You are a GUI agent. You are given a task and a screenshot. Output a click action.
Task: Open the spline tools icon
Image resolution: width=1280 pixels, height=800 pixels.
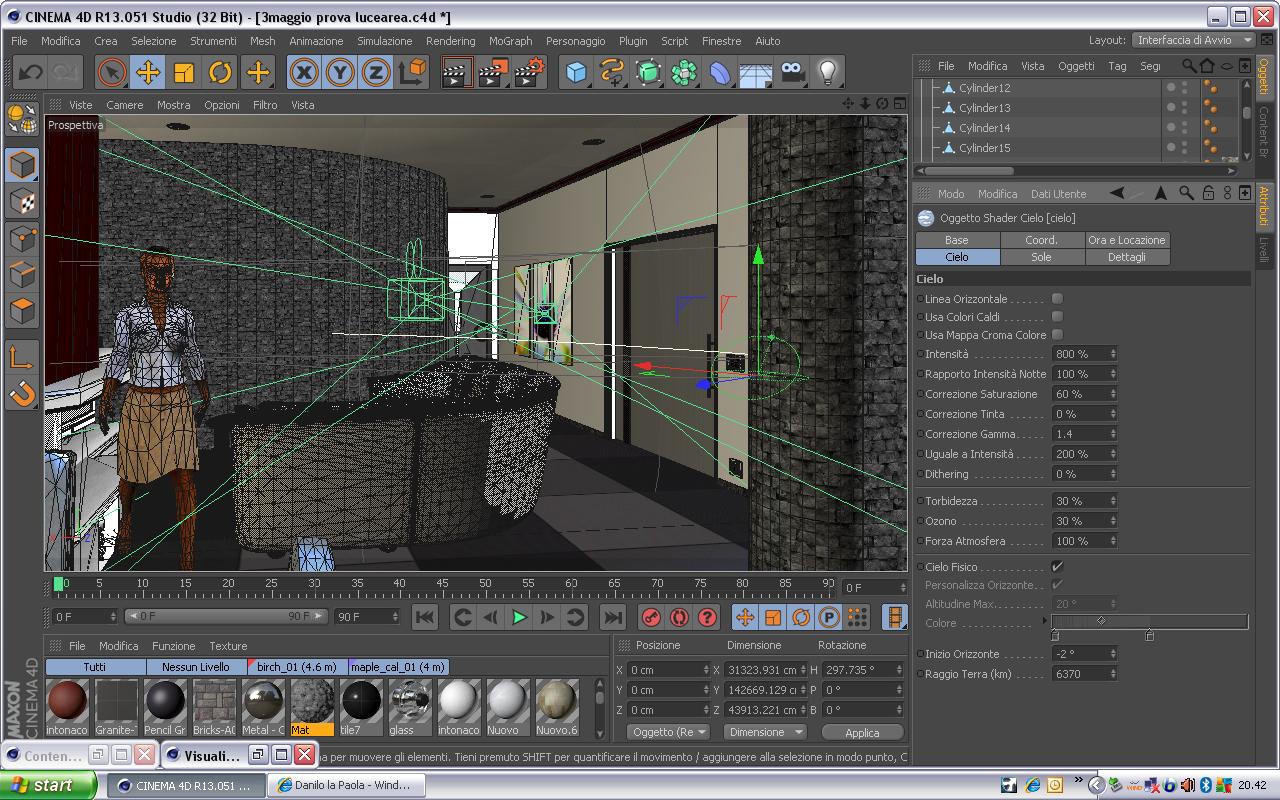tap(612, 72)
